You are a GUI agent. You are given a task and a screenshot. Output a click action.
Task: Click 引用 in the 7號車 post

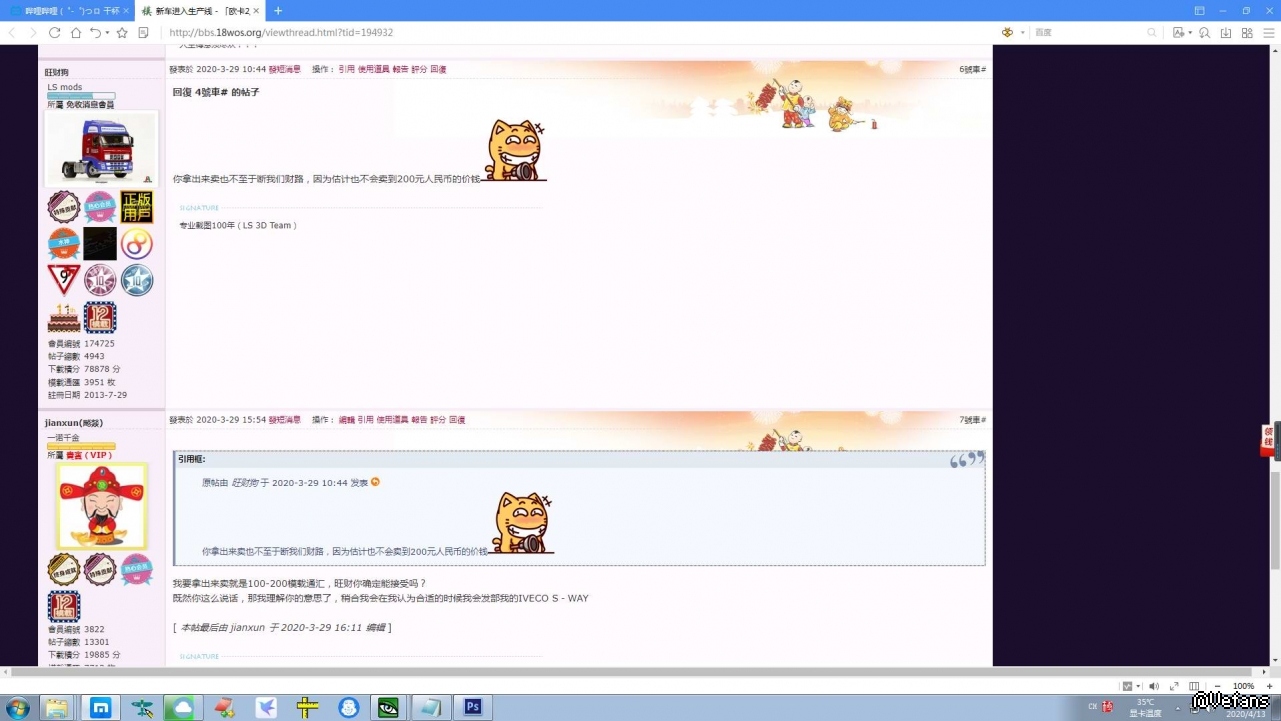pyautogui.click(x=365, y=420)
